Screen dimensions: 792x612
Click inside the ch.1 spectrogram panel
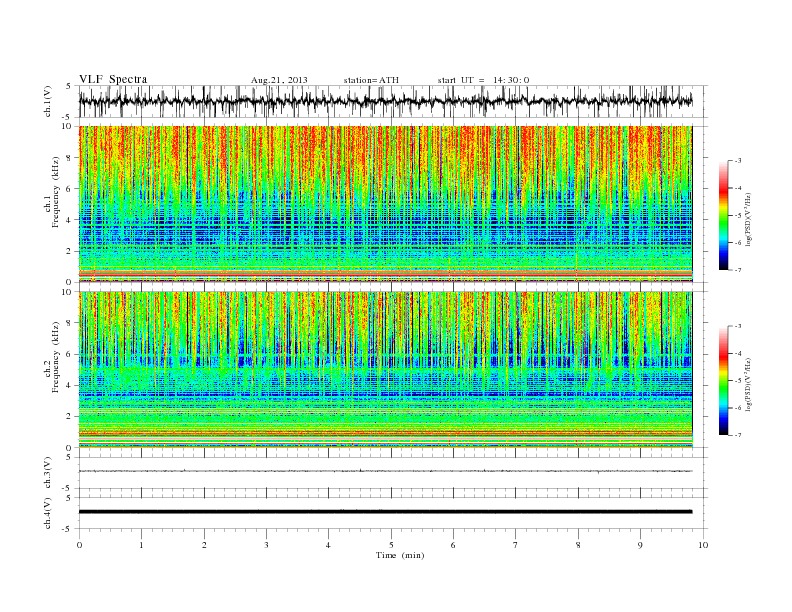coord(385,204)
